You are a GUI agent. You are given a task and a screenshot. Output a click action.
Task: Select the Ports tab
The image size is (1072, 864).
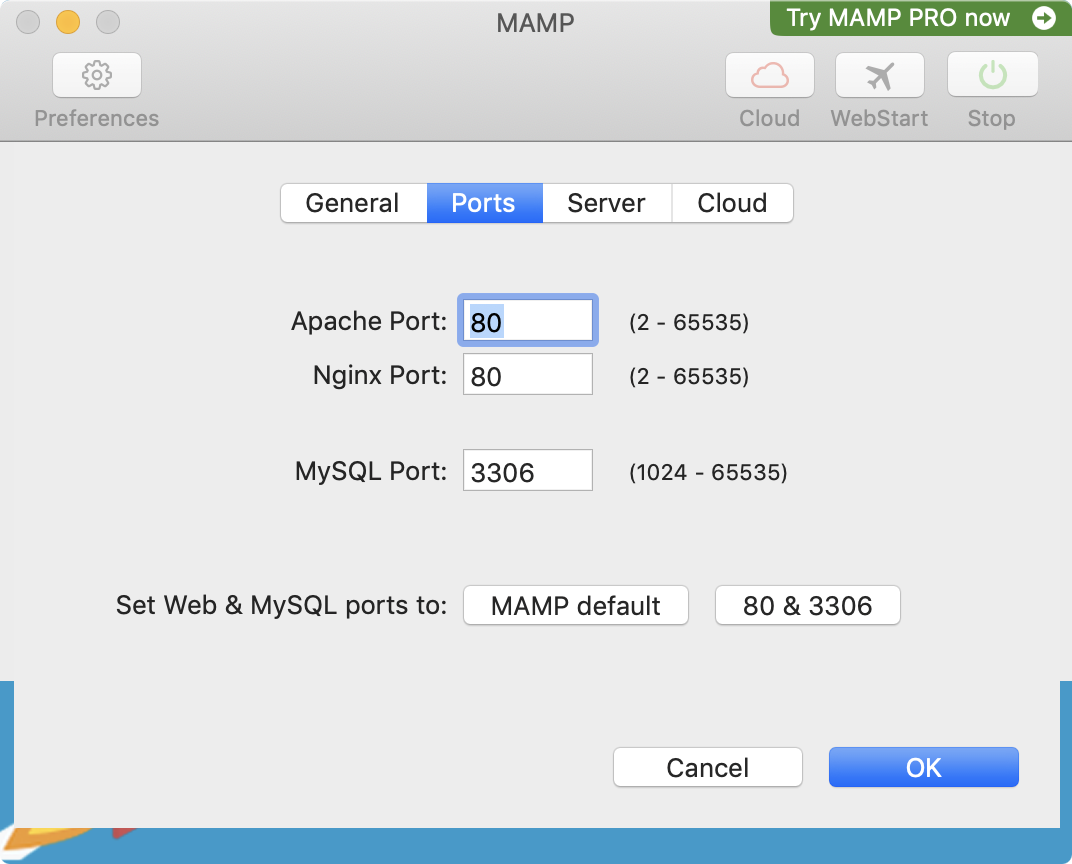pyautogui.click(x=484, y=203)
